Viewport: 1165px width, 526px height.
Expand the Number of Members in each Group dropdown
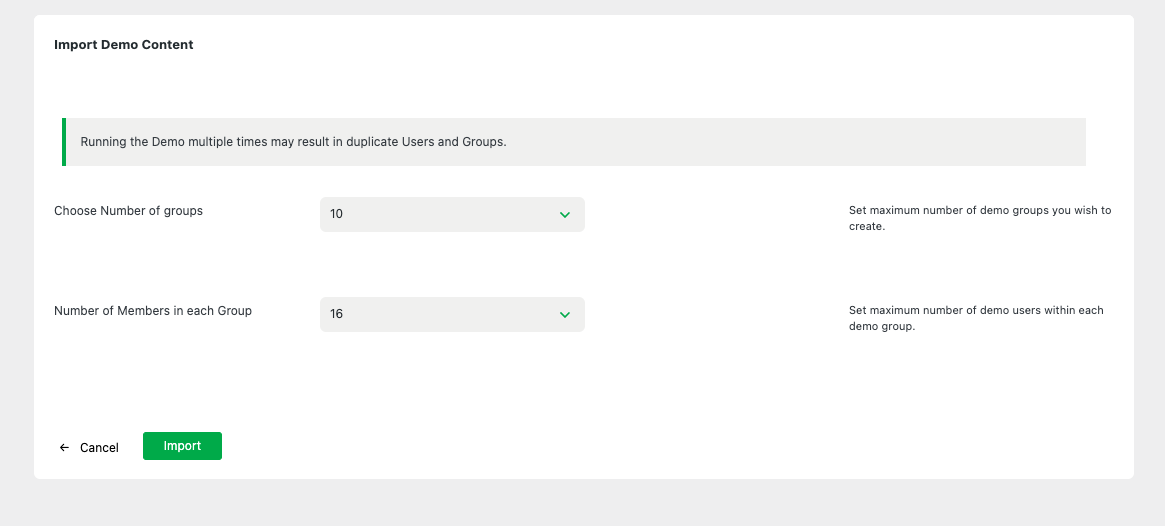(x=452, y=314)
